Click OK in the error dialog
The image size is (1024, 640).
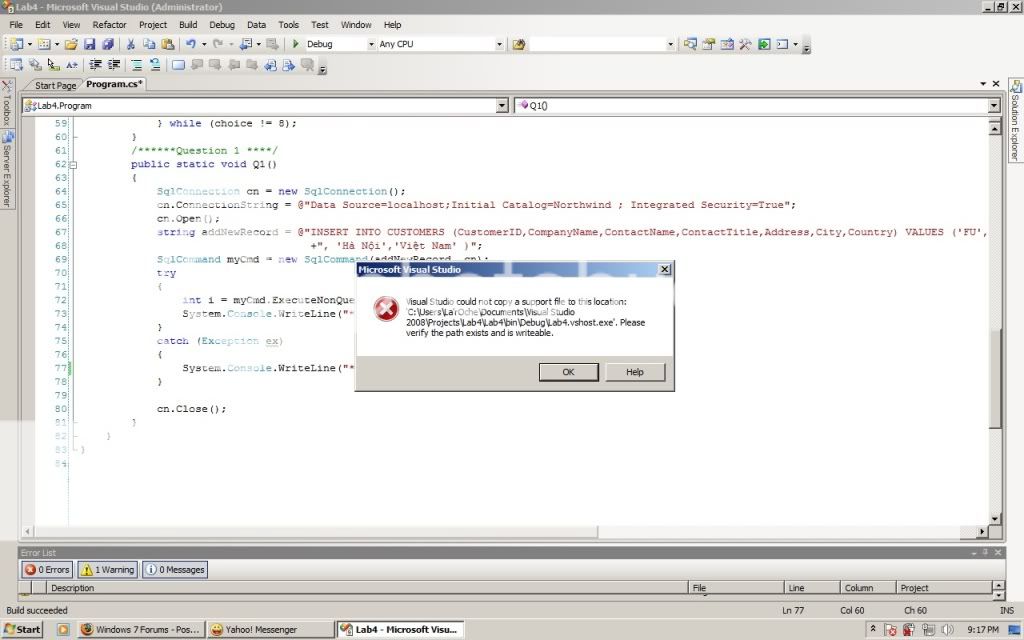pyautogui.click(x=568, y=372)
